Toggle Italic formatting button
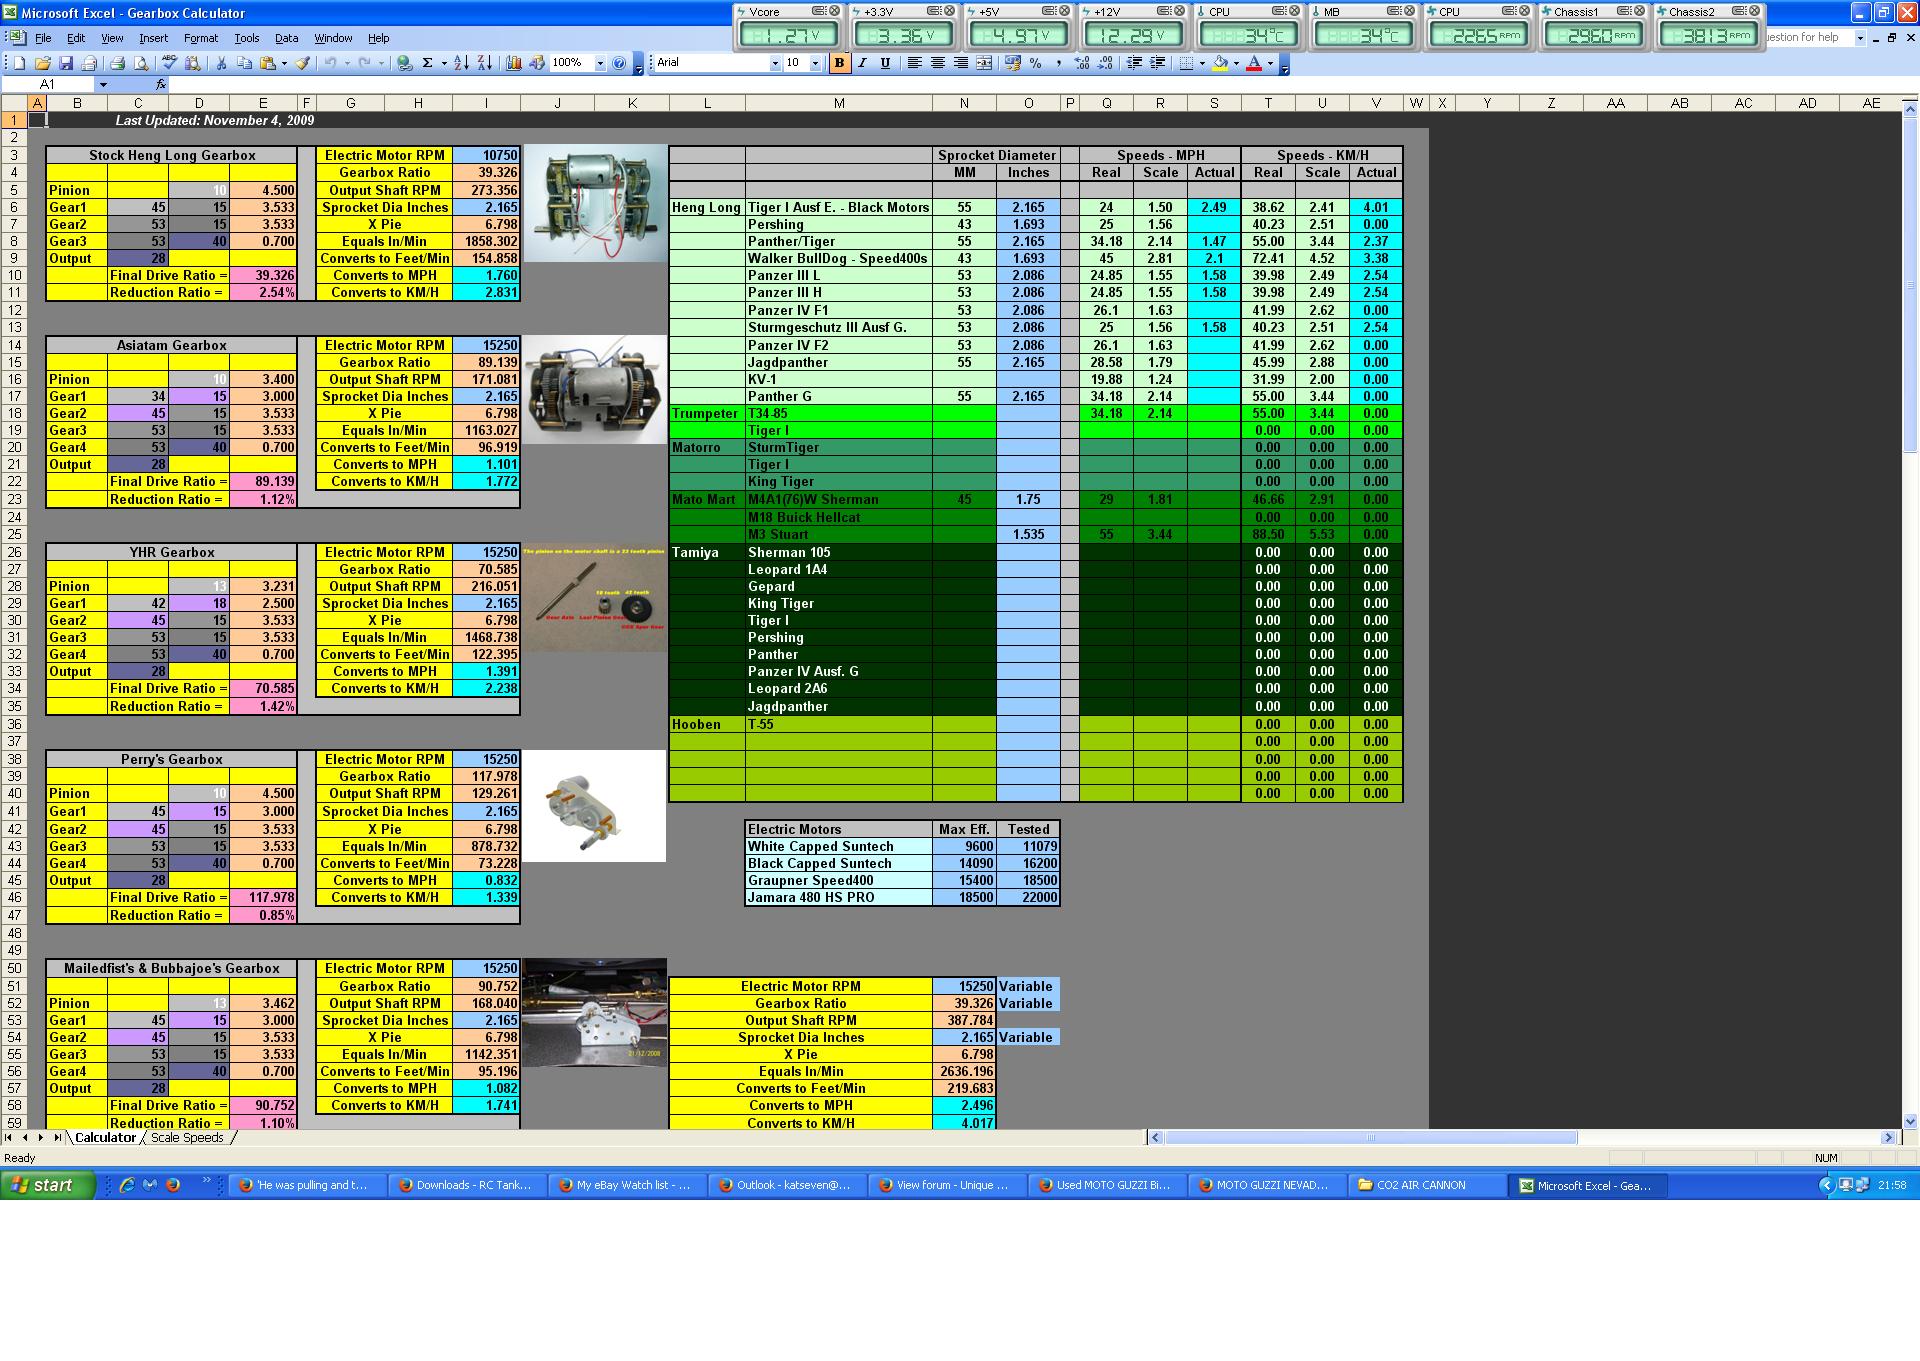1920x1361 pixels. (862, 63)
